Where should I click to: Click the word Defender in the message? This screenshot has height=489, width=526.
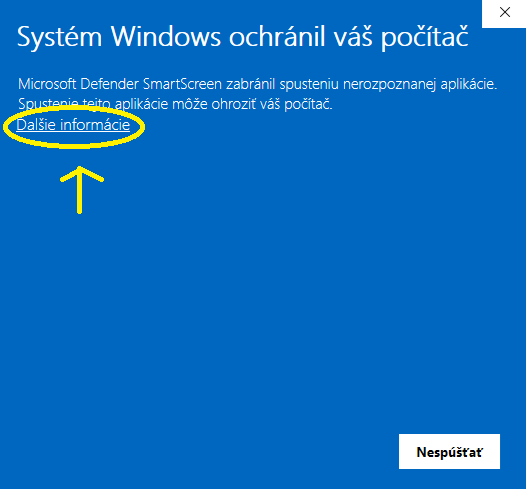coord(109,84)
